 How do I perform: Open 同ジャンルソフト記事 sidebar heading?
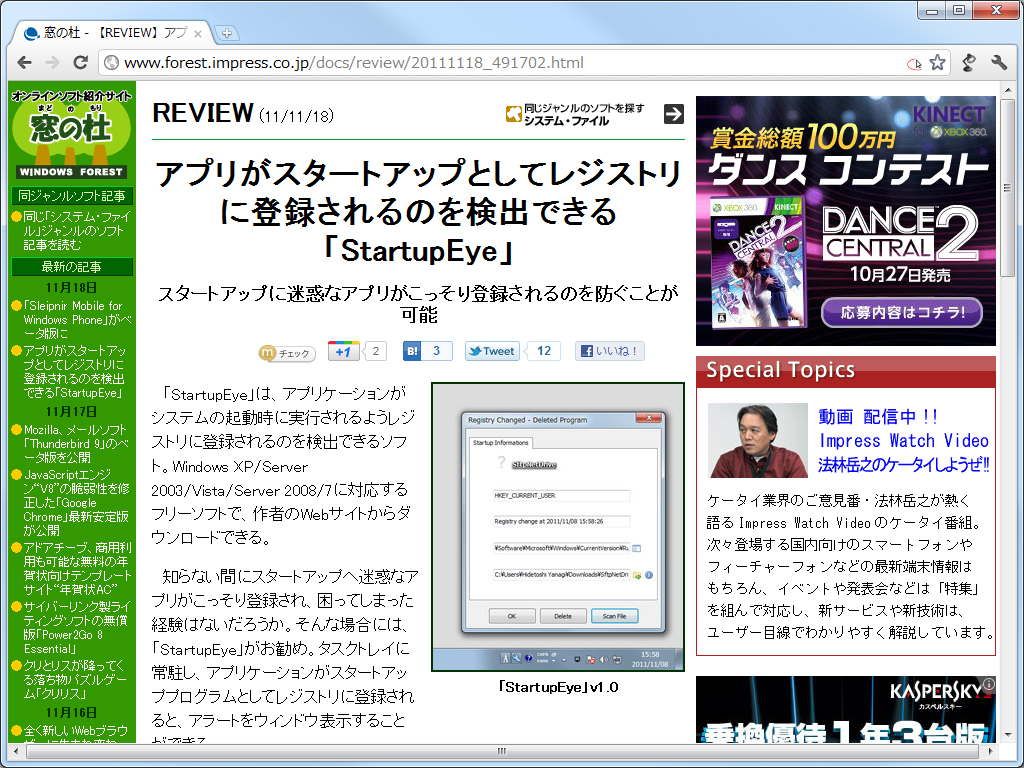[72, 195]
